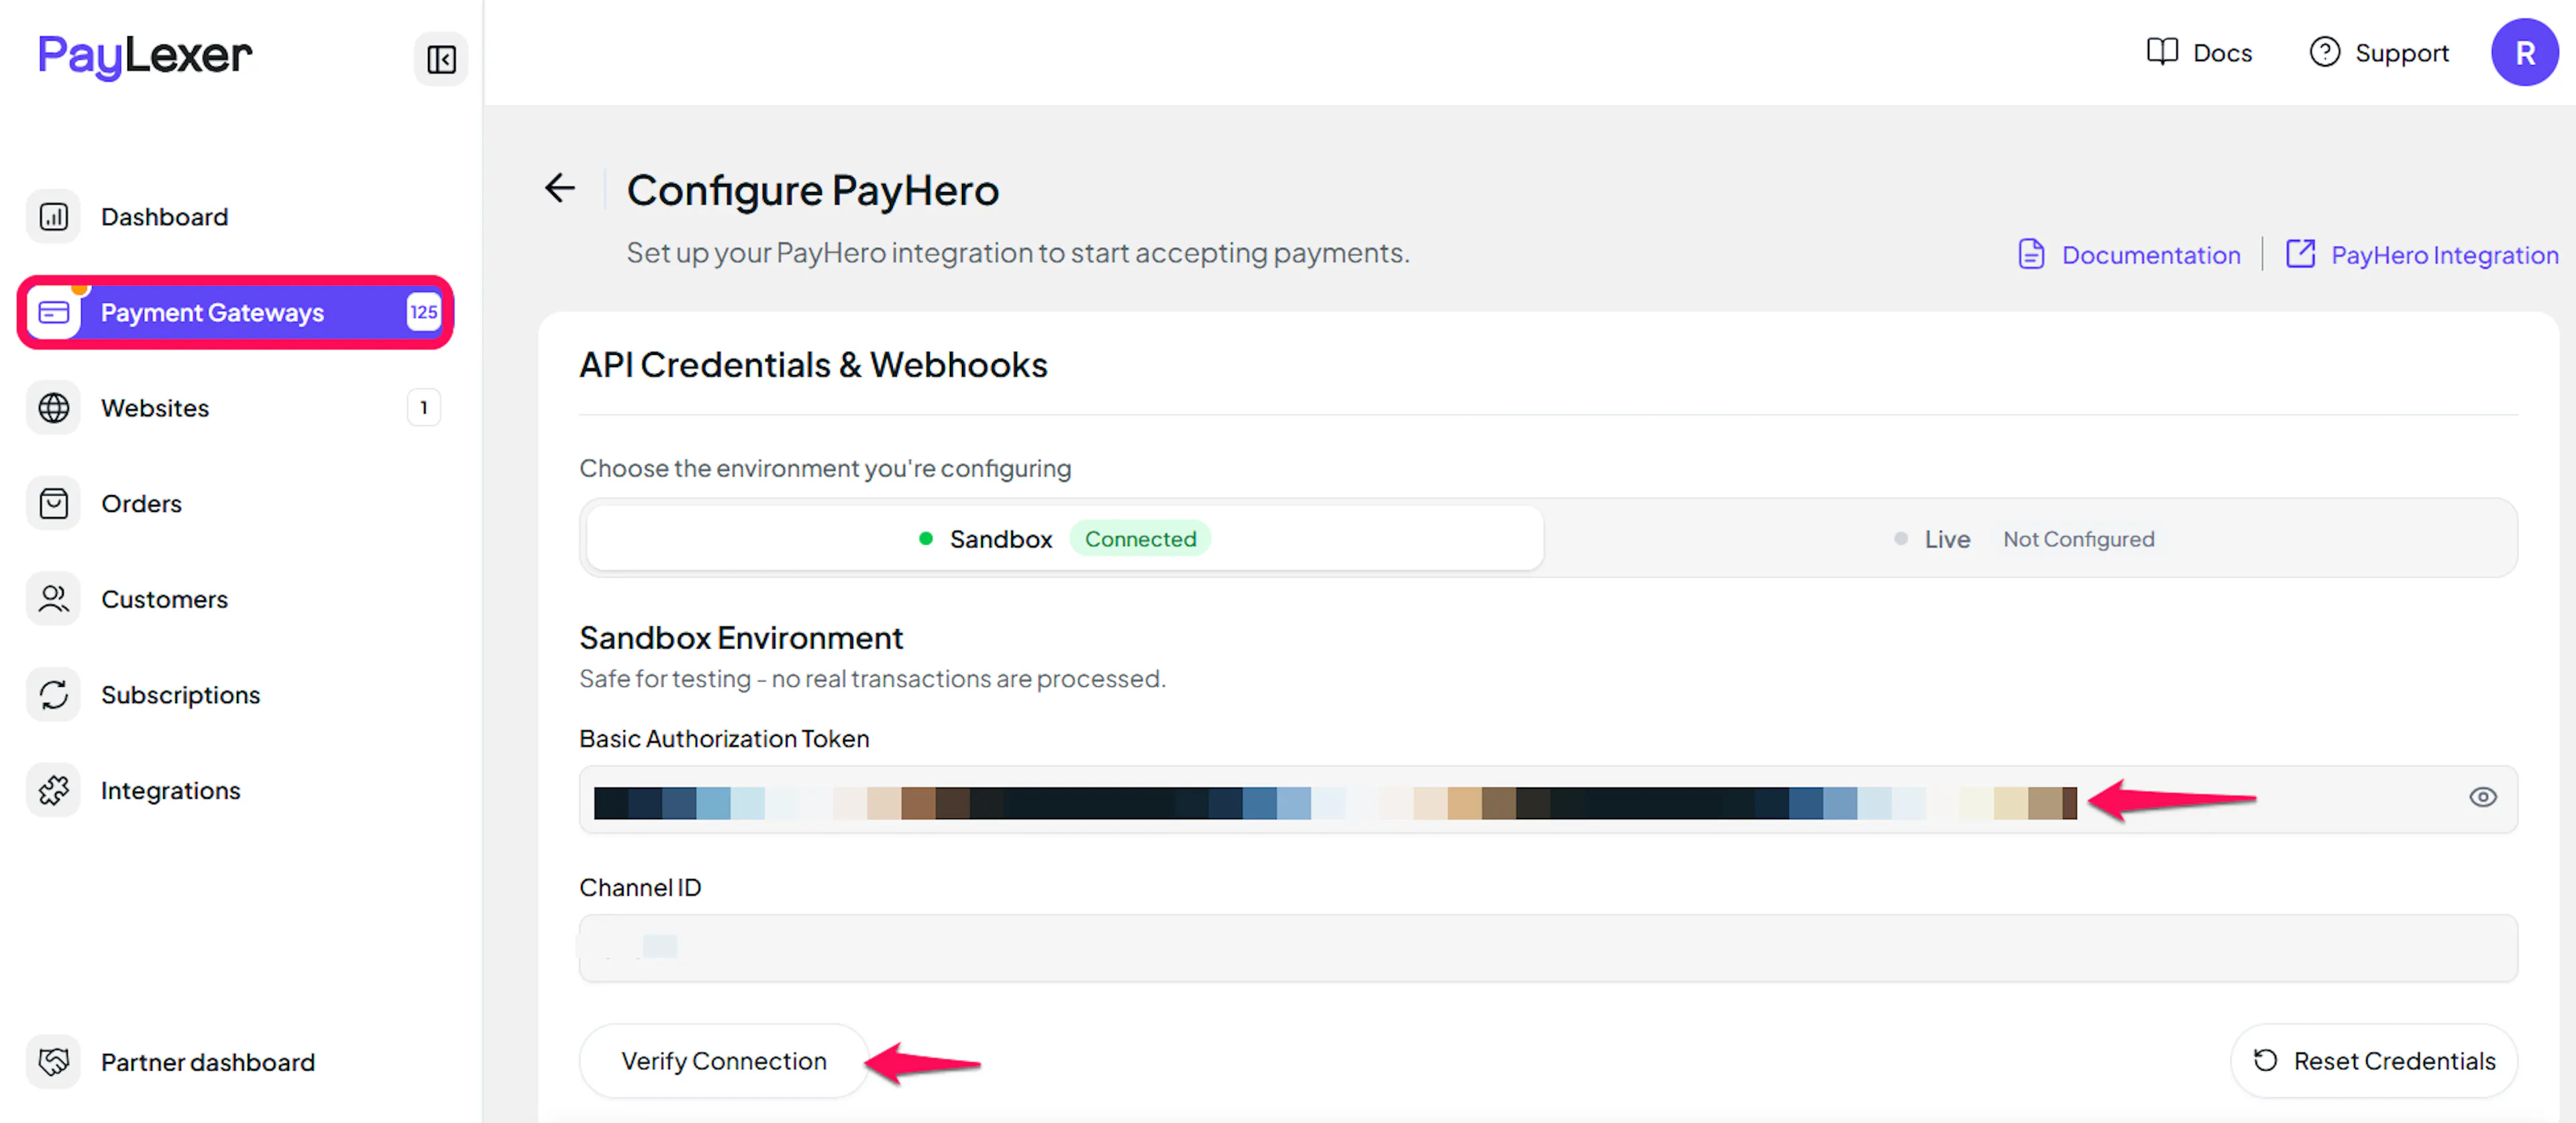Image resolution: width=2576 pixels, height=1123 pixels.
Task: Click the Channel ID label
Action: pos(640,887)
